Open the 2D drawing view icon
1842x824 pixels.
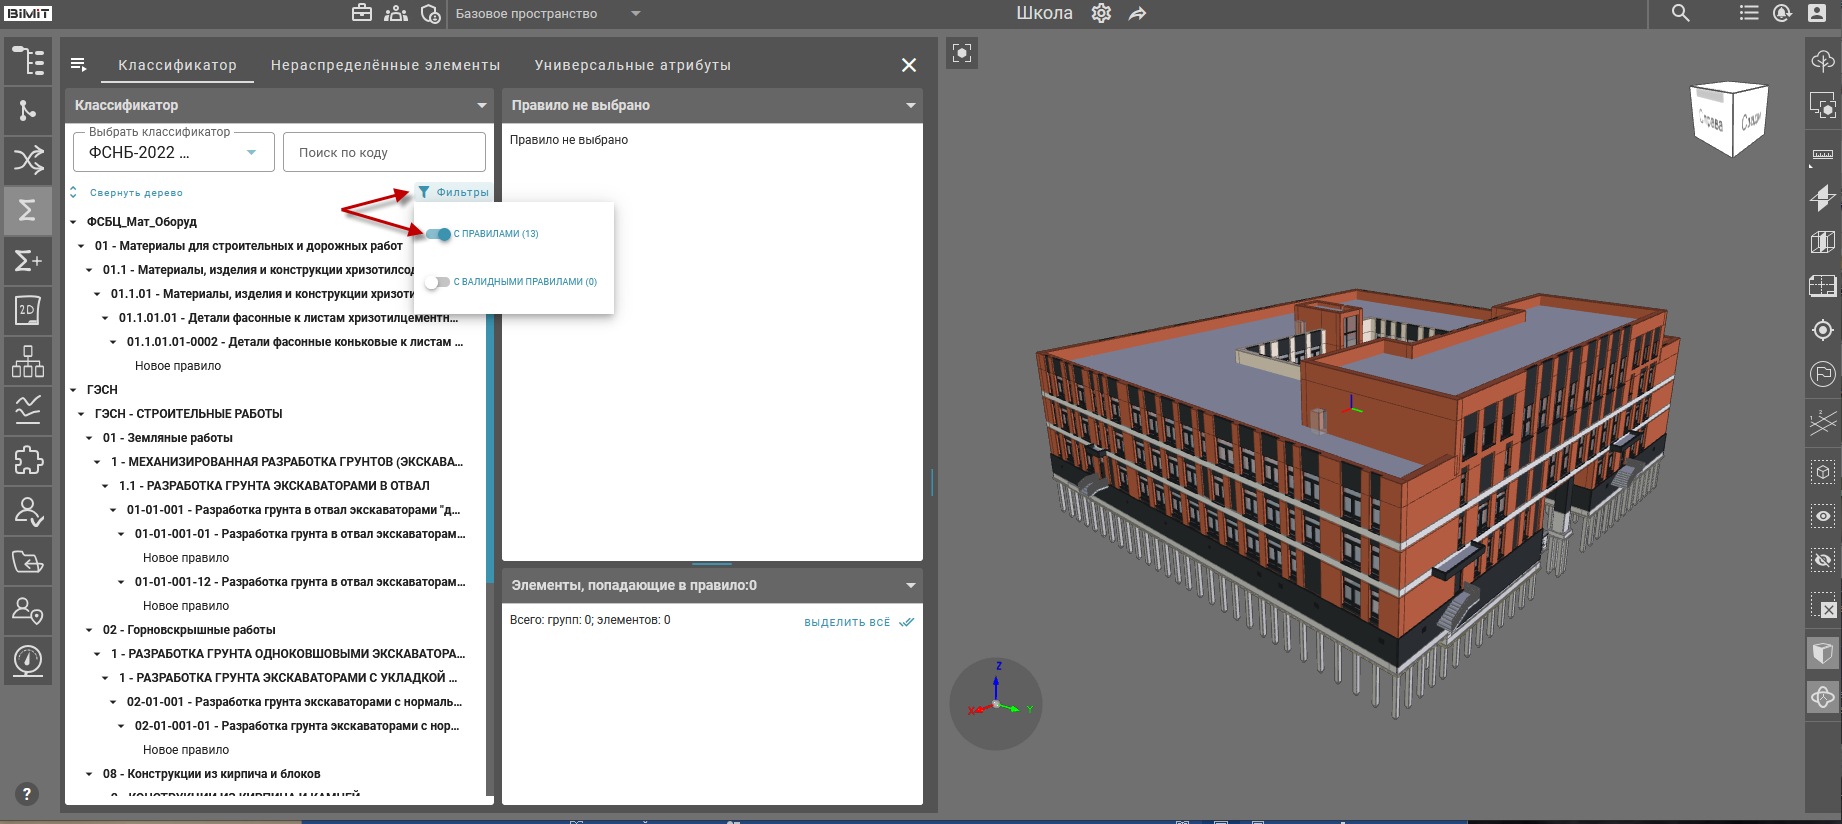(x=28, y=310)
